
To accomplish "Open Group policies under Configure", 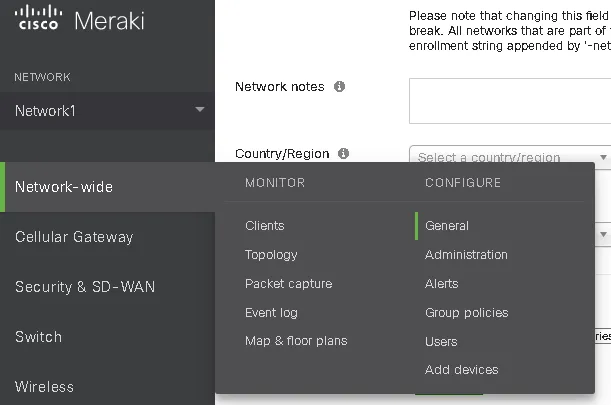I will tap(467, 313).
